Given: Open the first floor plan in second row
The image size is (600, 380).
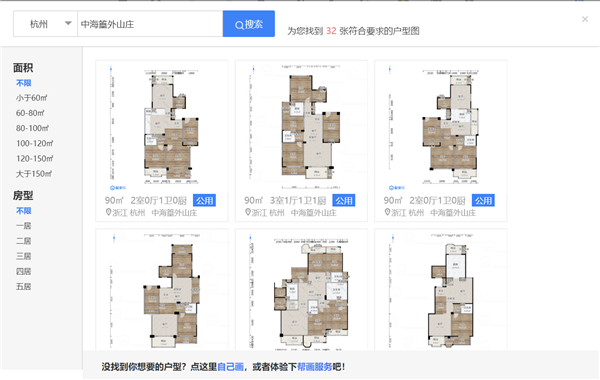Looking at the screenshot, I should (162, 291).
